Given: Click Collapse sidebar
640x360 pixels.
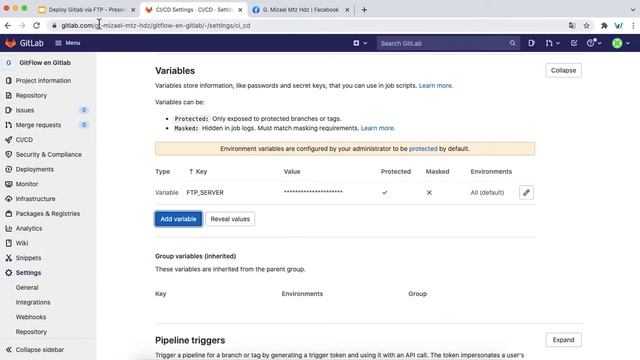Looking at the screenshot, I should pyautogui.click(x=35, y=350).
